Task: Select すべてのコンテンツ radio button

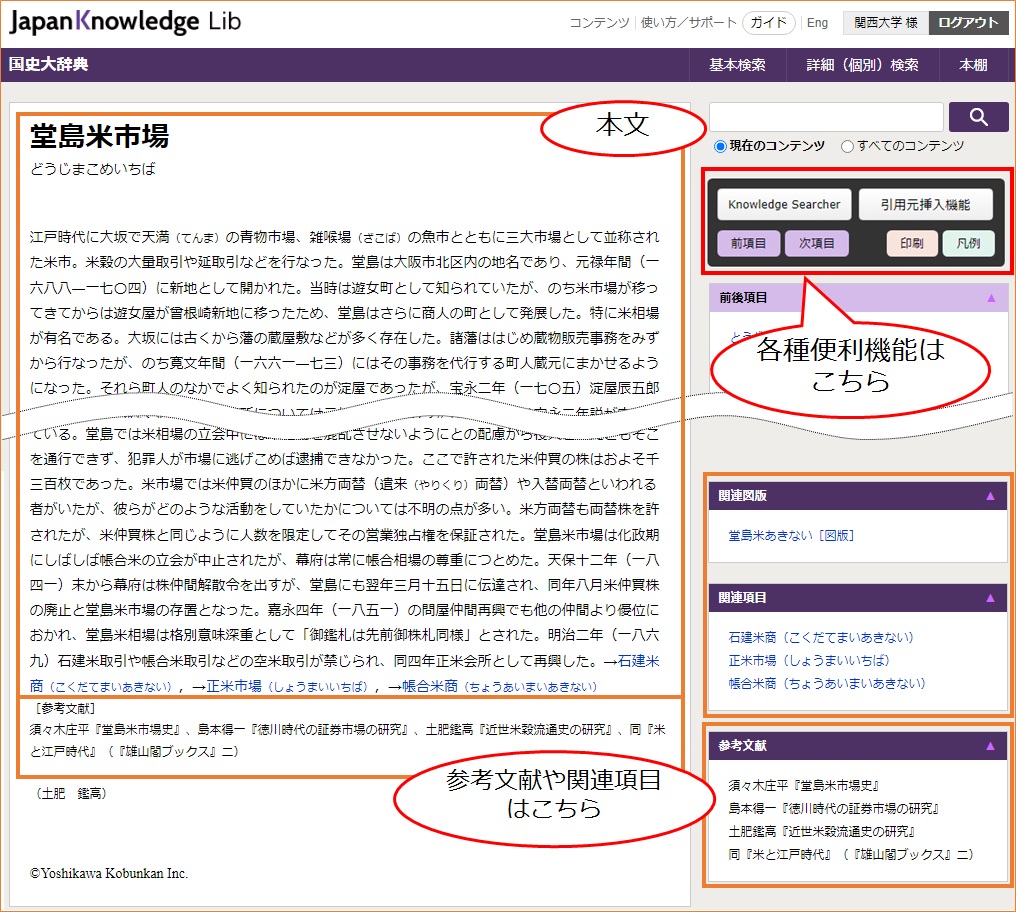Action: pyautogui.click(x=847, y=146)
